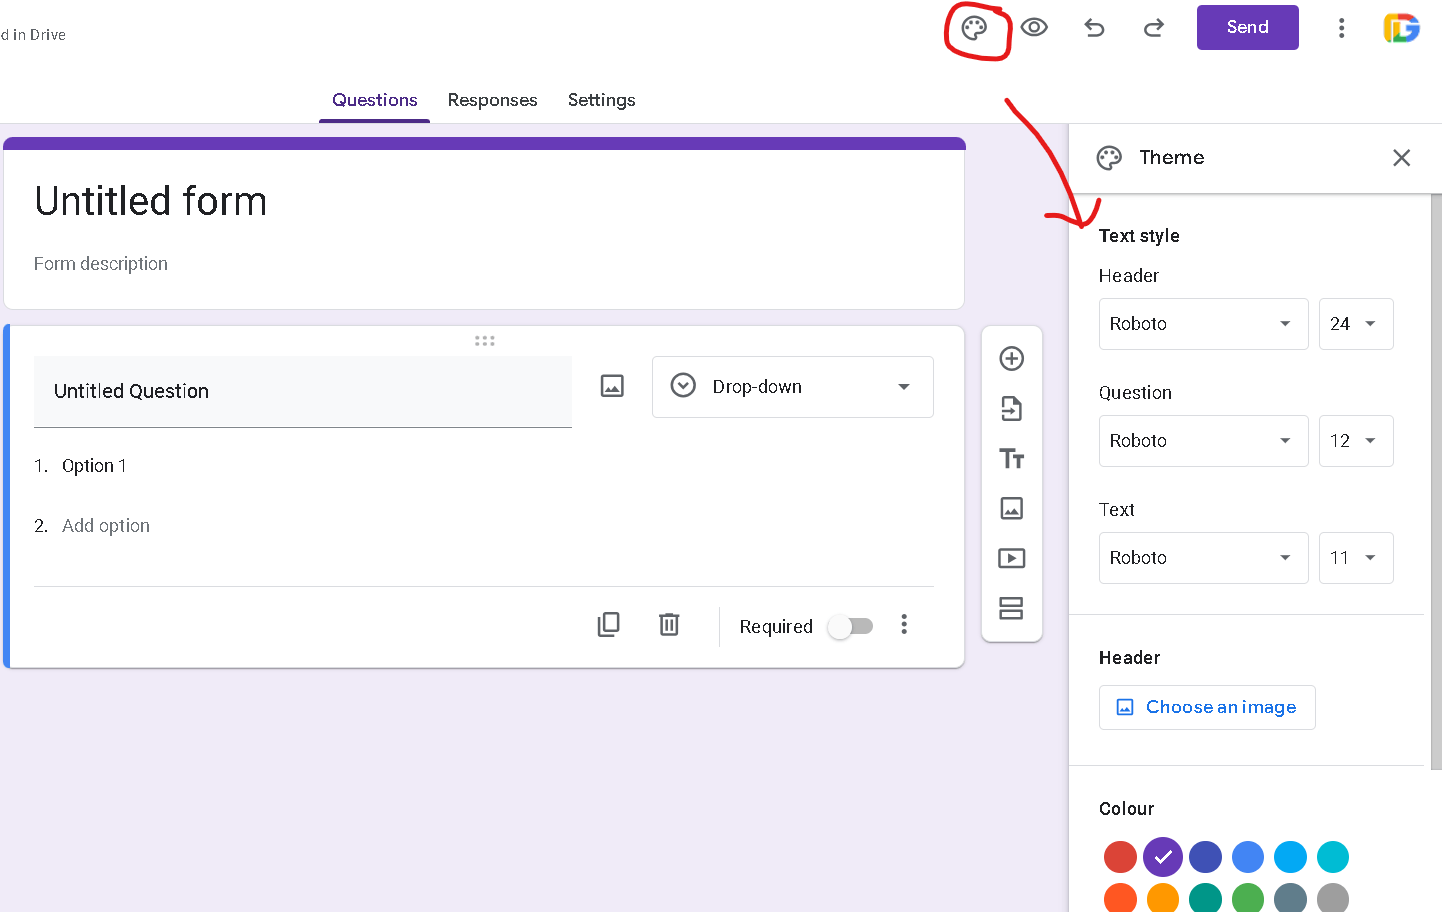Viewport: 1442px width, 912px height.
Task: Click Choose an image button
Action: click(1207, 707)
